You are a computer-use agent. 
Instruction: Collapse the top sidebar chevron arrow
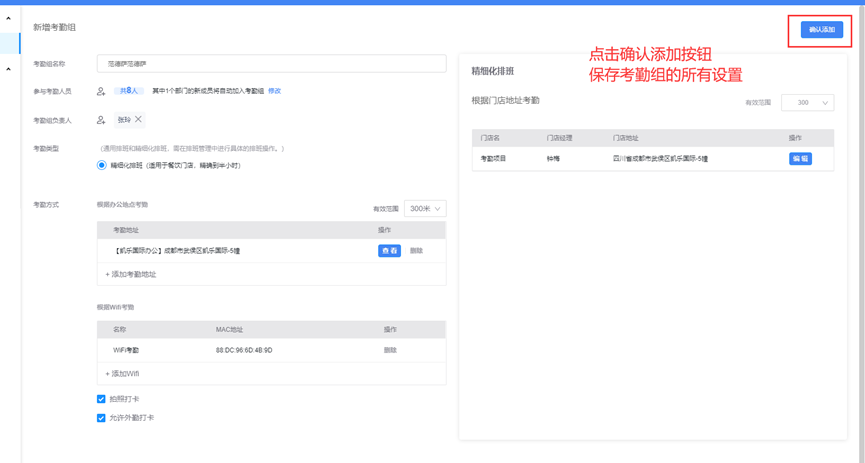(8, 19)
